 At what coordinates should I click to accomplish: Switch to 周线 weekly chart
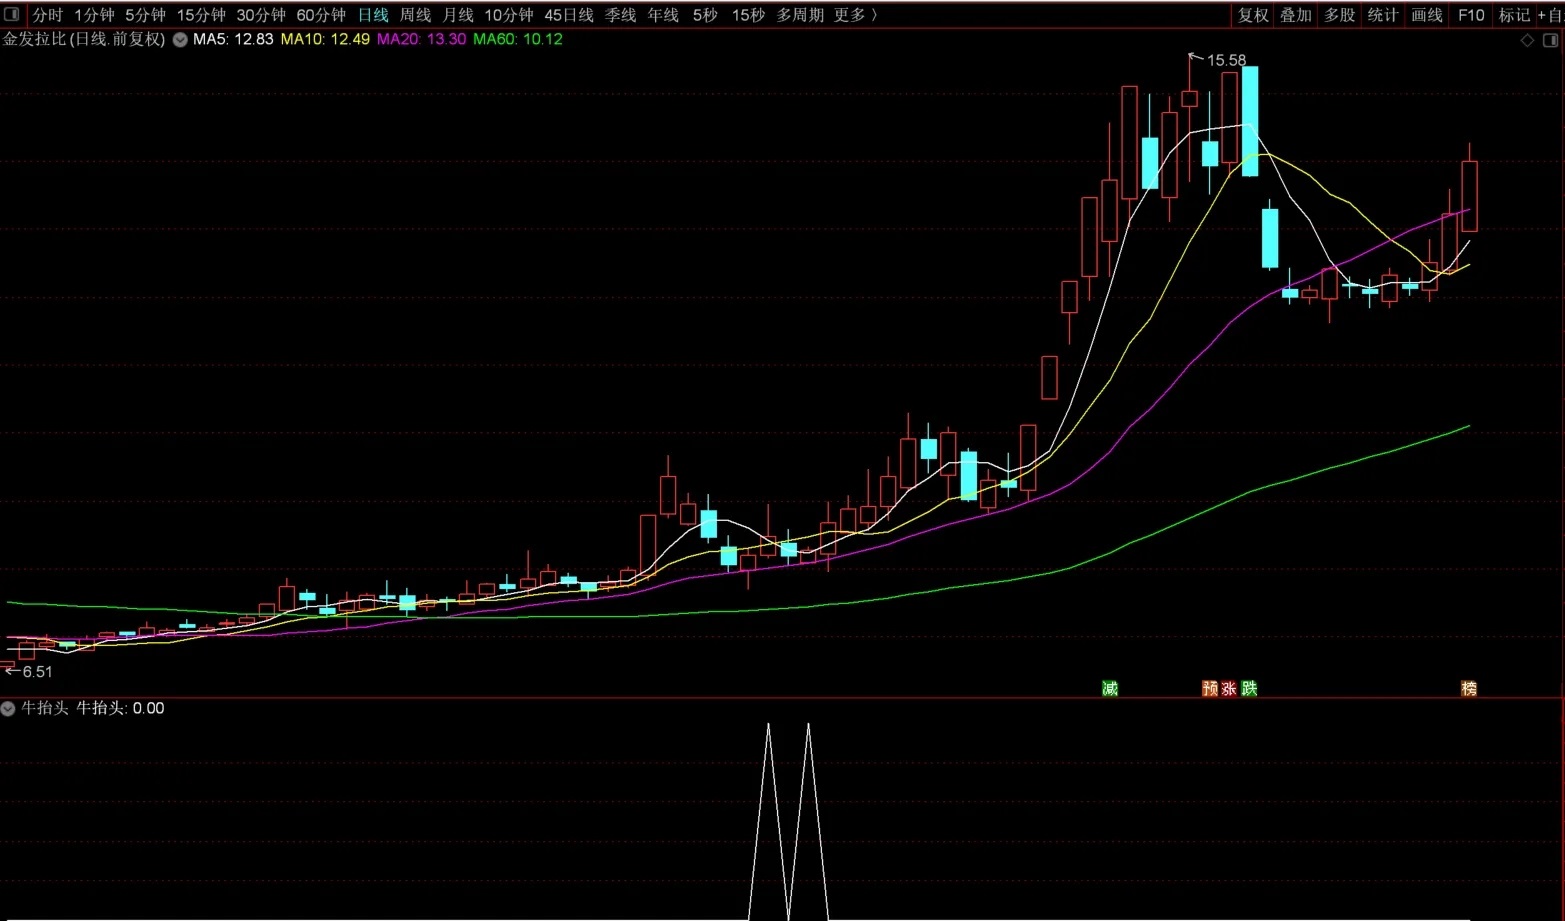[415, 15]
